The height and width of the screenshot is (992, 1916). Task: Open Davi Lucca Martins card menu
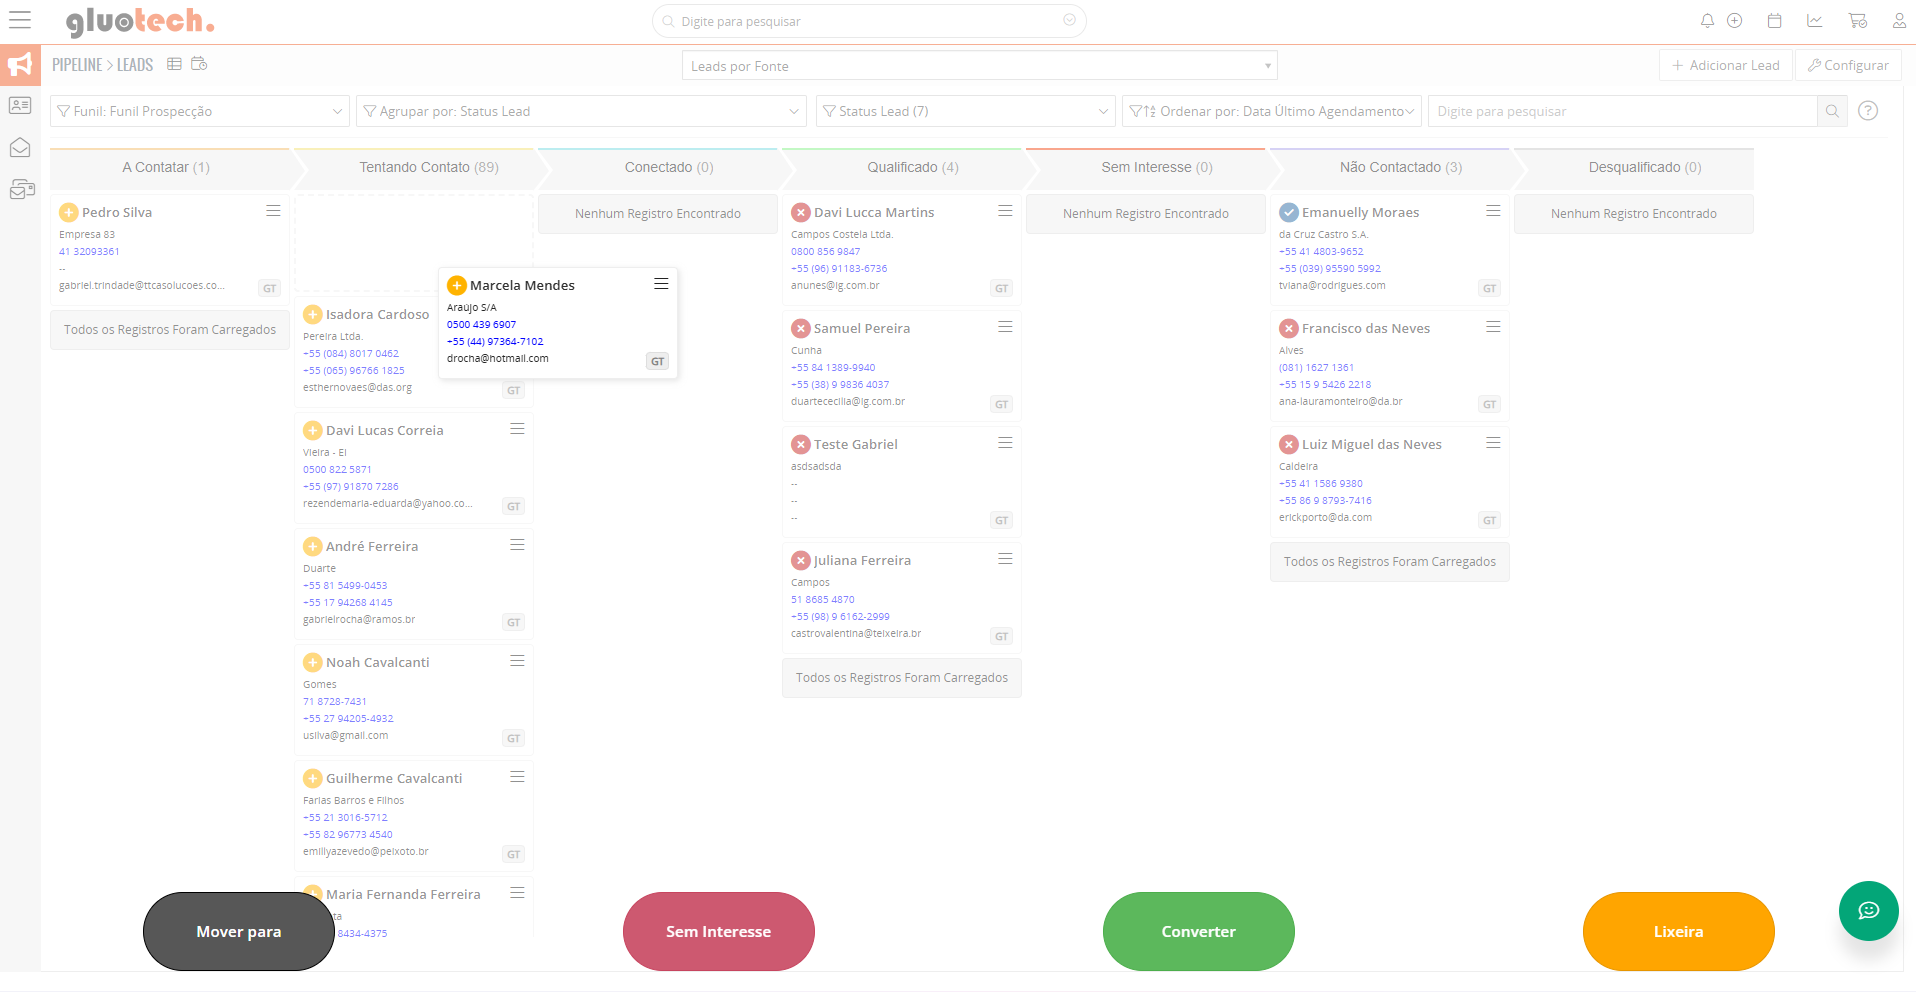1005,211
